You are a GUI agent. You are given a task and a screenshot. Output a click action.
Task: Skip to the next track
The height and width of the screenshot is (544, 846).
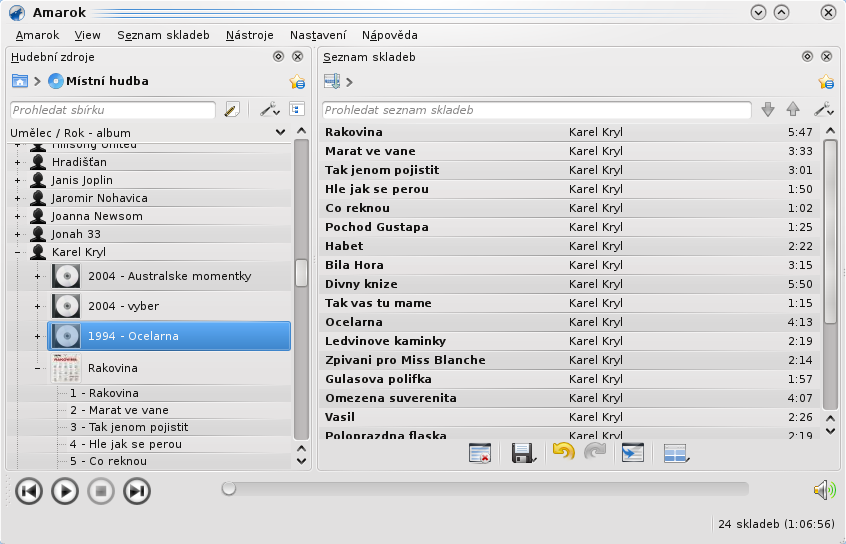137,491
